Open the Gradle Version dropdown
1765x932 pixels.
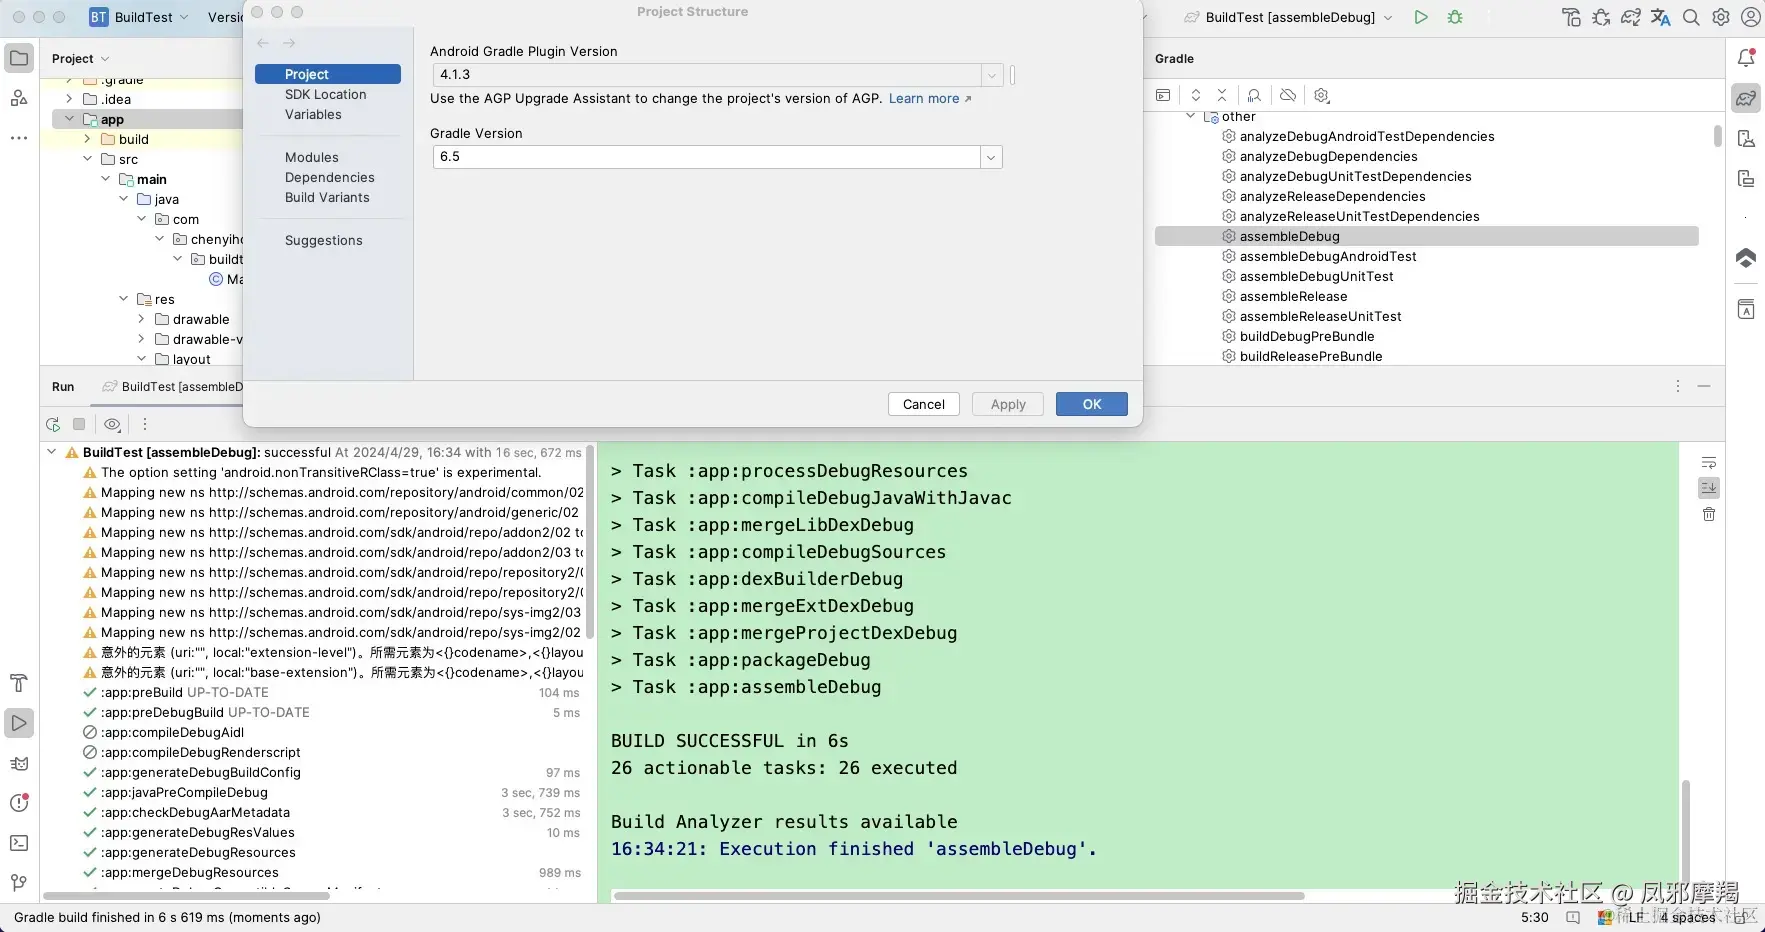pos(991,157)
